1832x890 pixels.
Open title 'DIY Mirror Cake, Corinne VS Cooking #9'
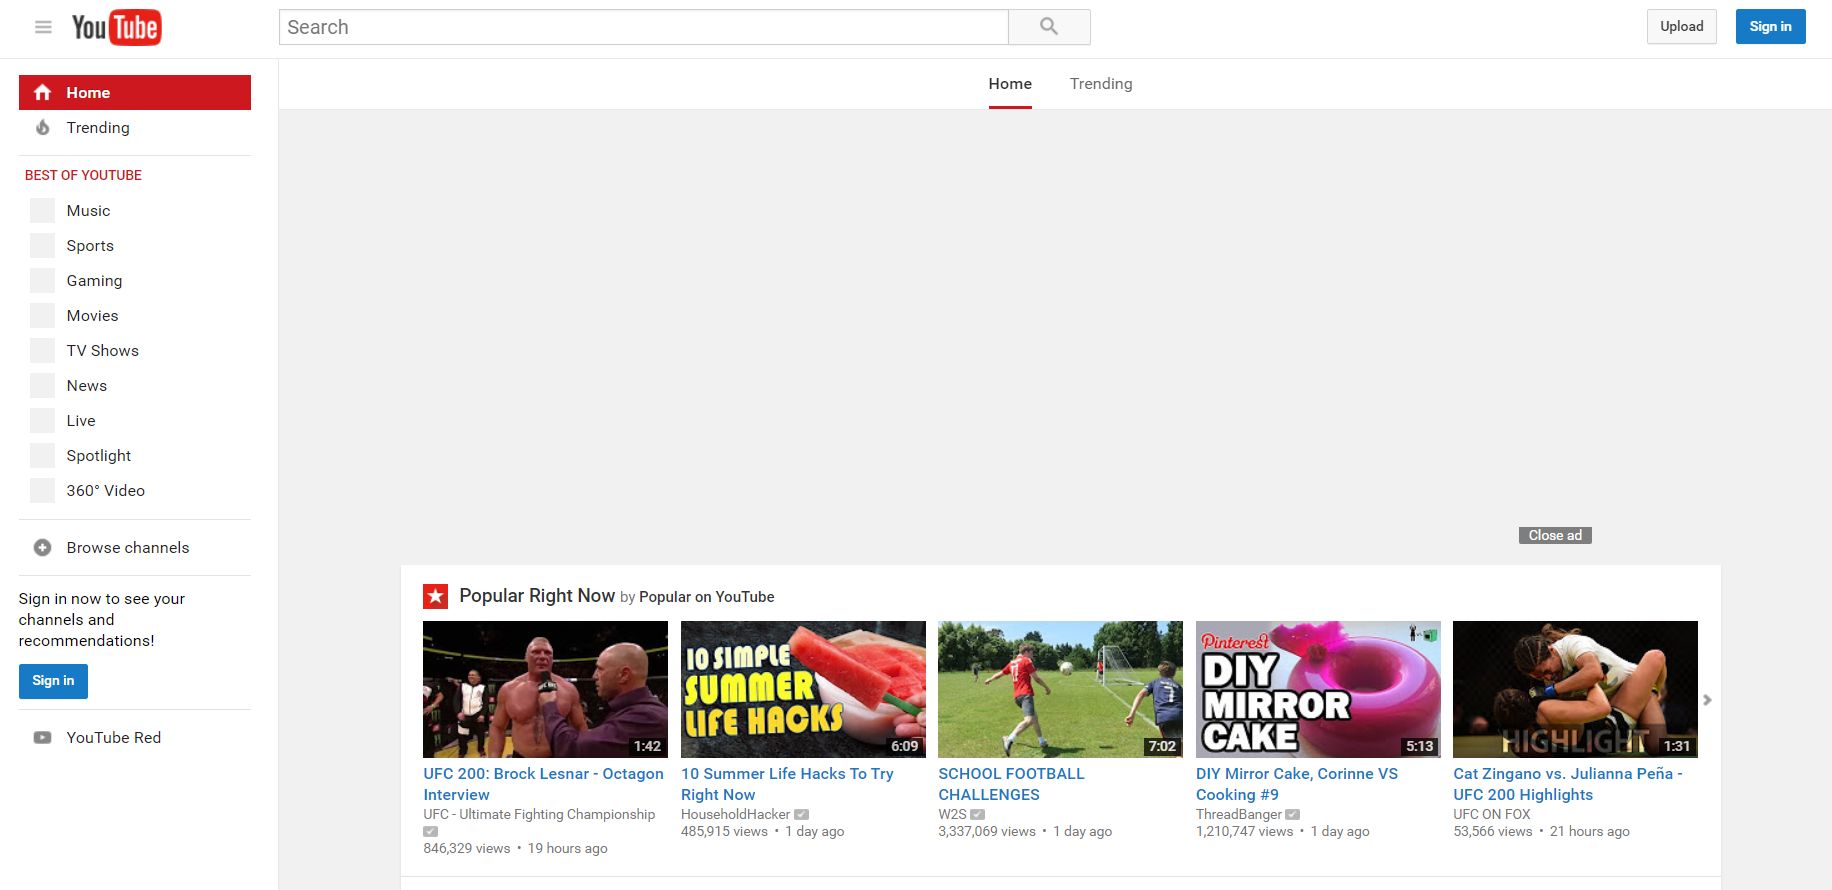1297,784
